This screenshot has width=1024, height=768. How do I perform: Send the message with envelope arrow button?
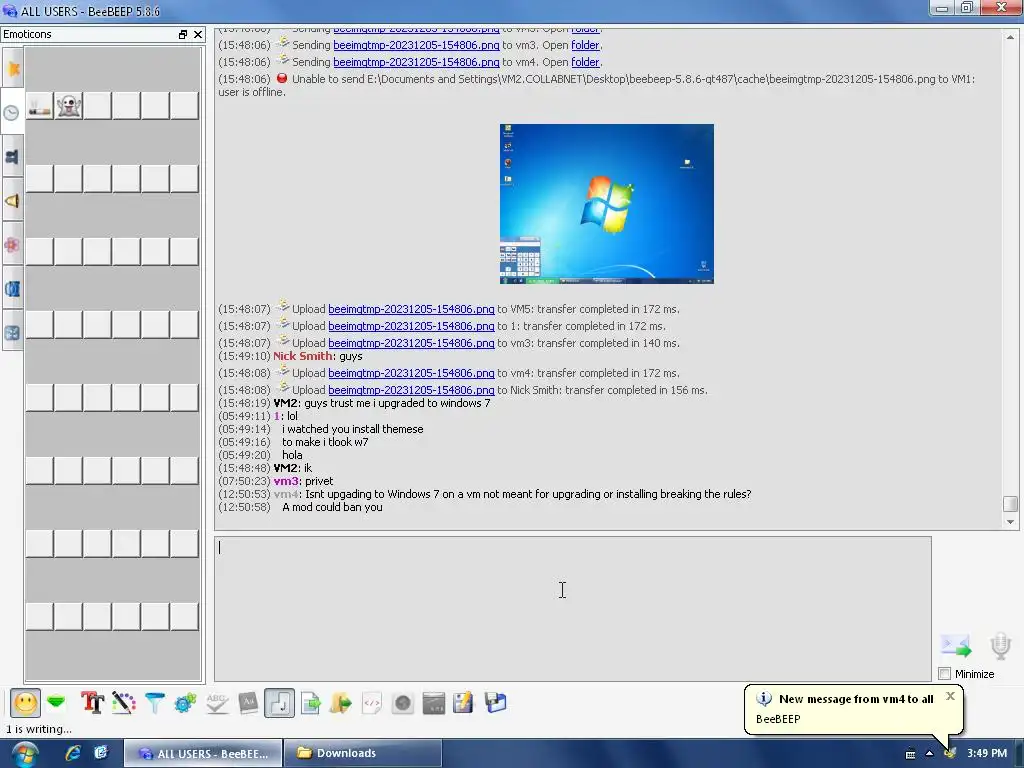(956, 646)
